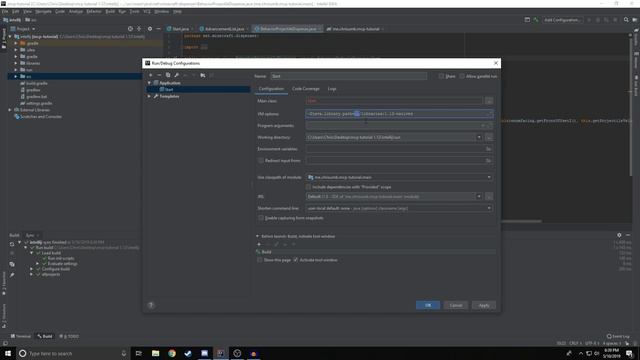Expand the src folder in project tree

[x=16, y=76]
